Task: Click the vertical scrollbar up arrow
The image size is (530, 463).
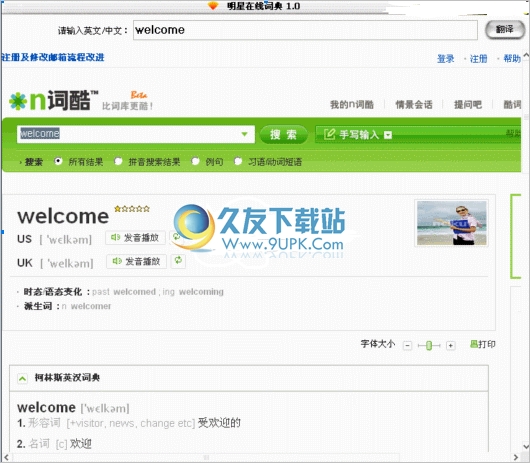Action: point(526,55)
